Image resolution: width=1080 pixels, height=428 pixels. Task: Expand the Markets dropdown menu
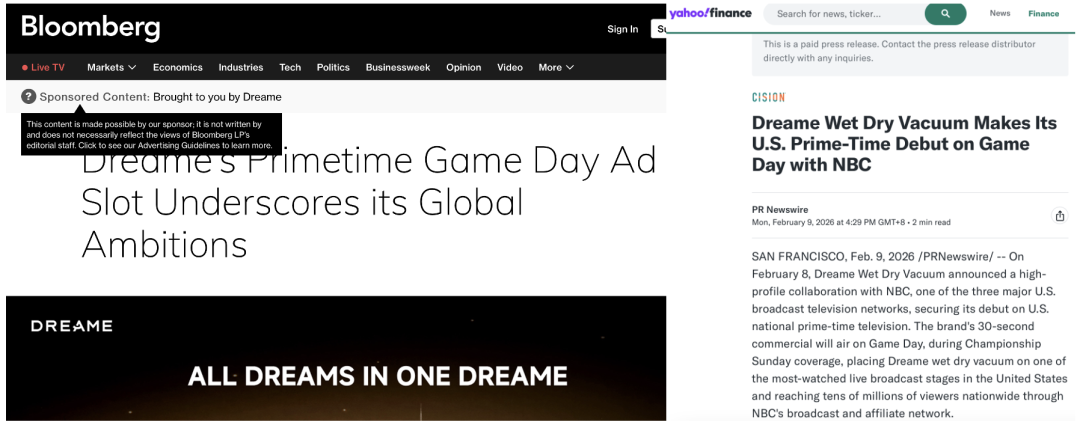111,67
